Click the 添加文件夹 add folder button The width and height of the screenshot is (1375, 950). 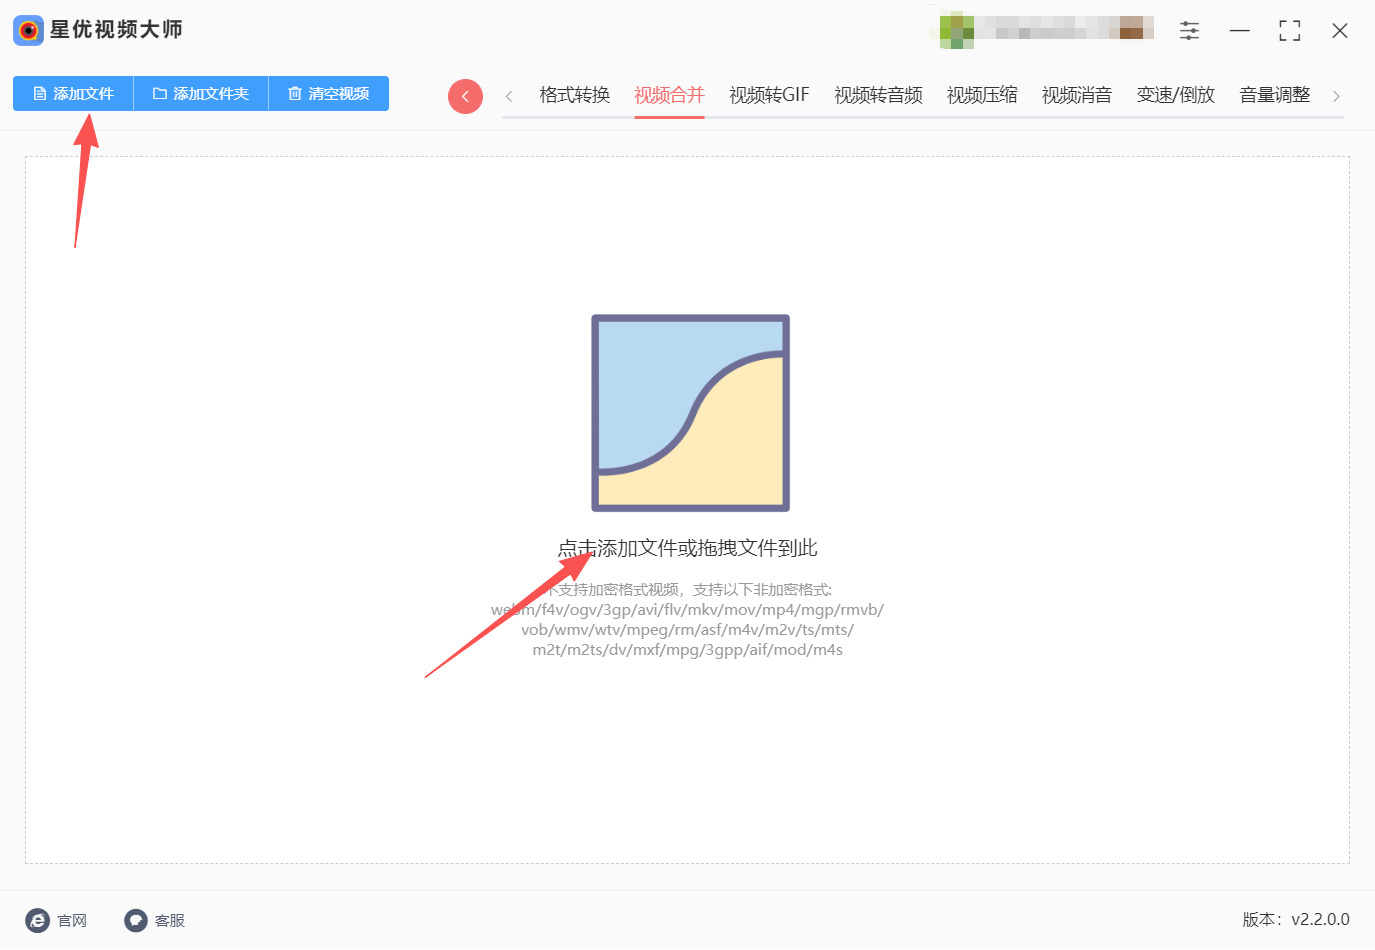201,93
